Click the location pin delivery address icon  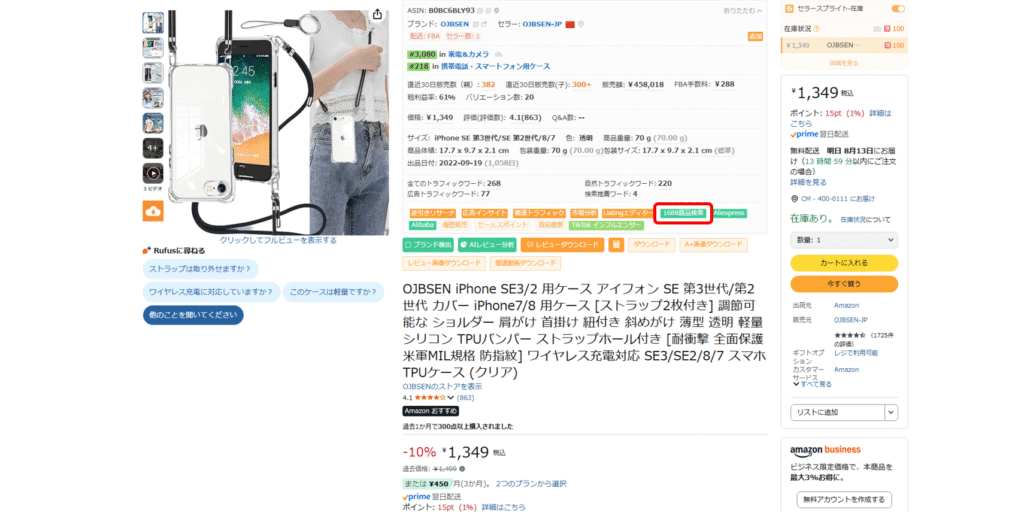point(794,198)
